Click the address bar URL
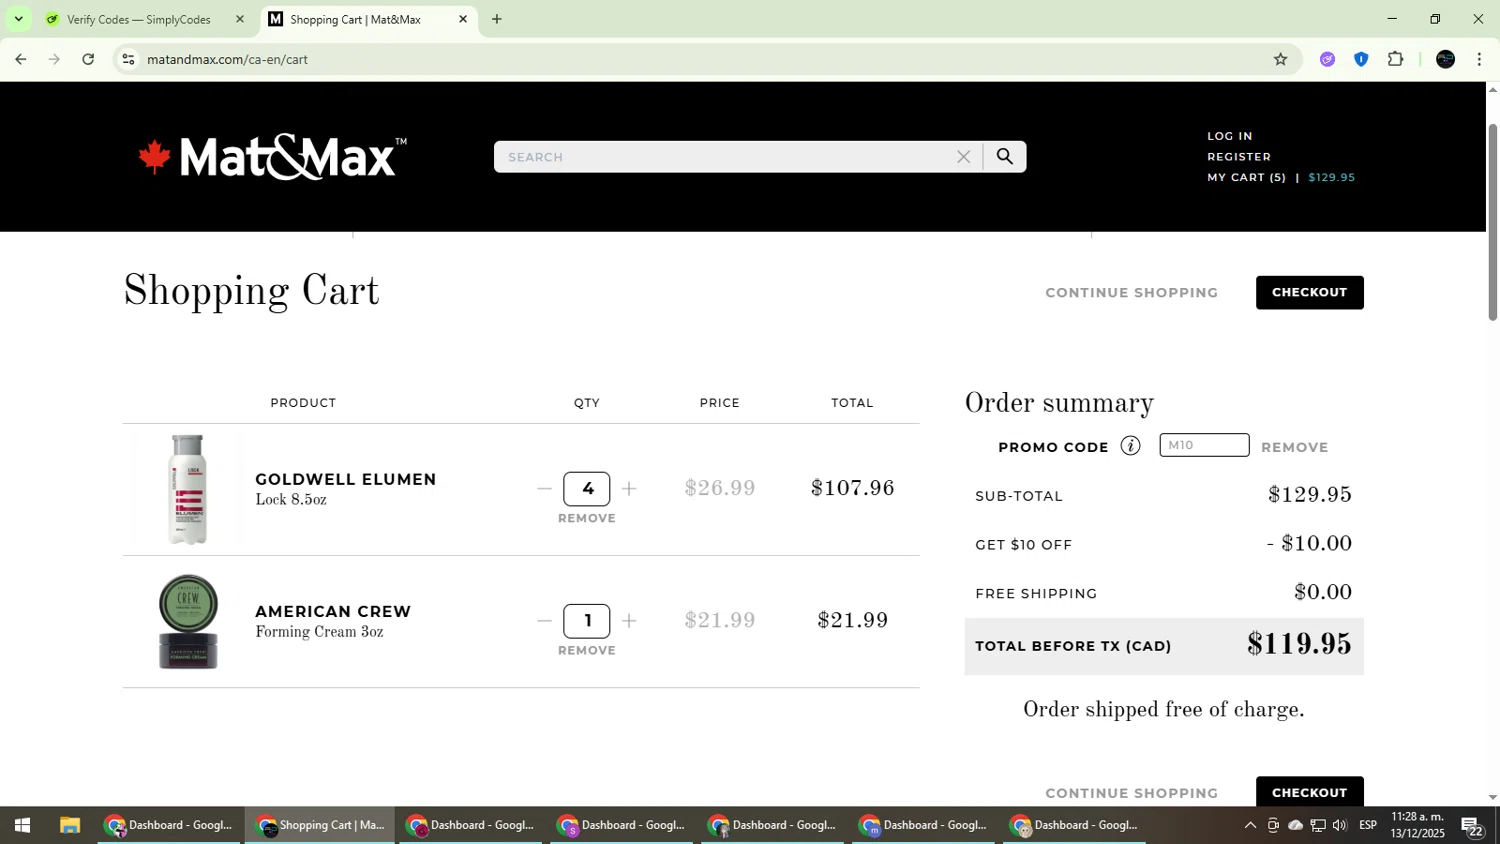The height and width of the screenshot is (844, 1500). [x=227, y=59]
